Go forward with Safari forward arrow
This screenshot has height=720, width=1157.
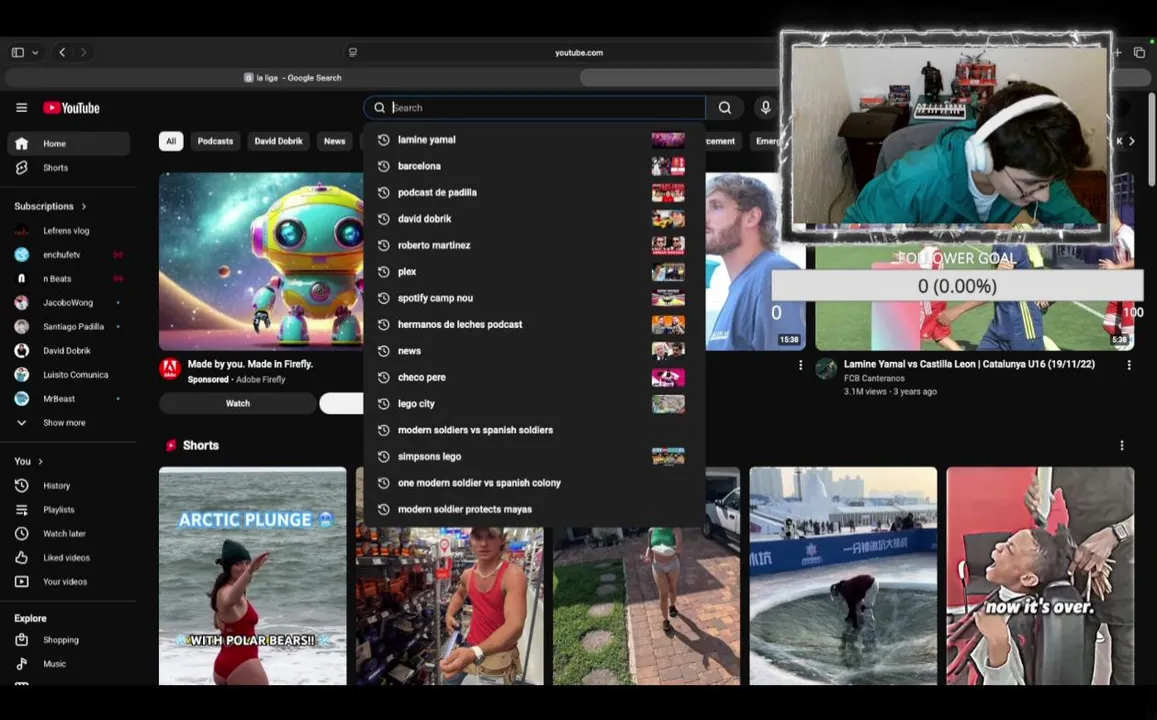coord(83,52)
